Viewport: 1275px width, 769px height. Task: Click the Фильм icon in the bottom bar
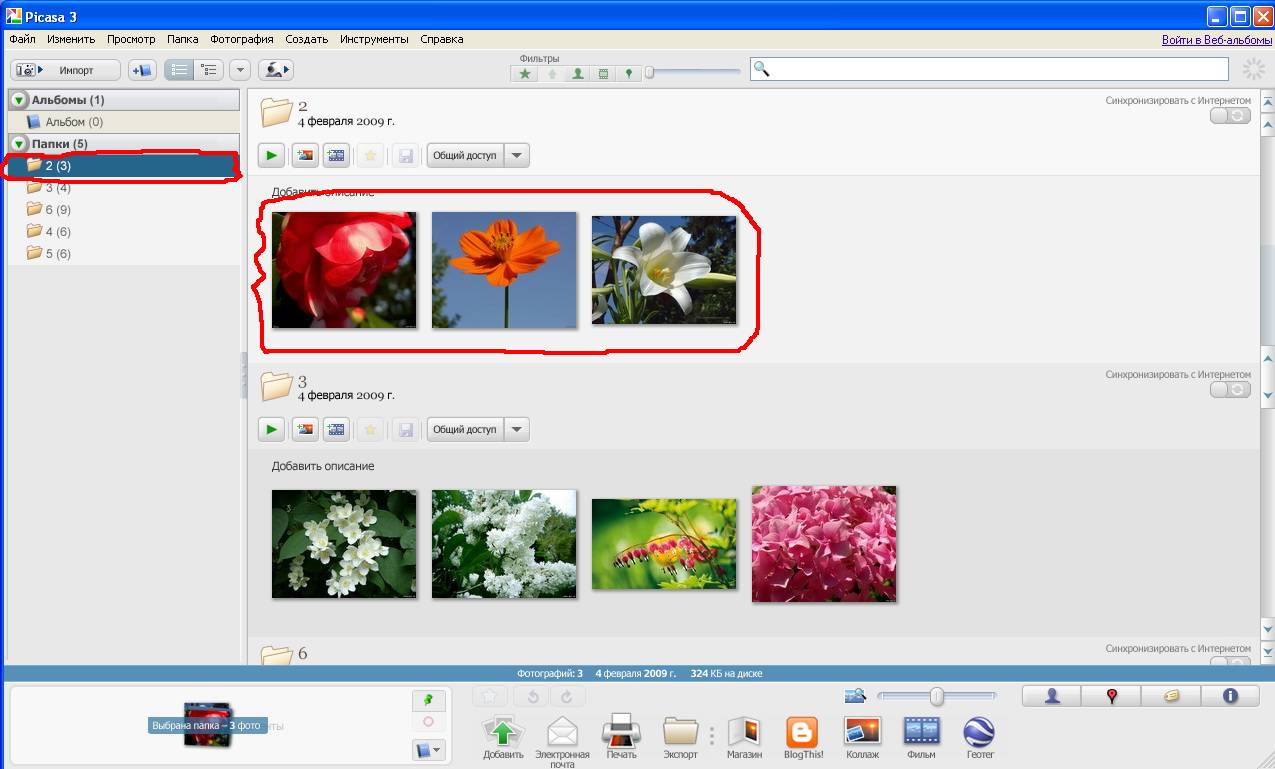(921, 737)
